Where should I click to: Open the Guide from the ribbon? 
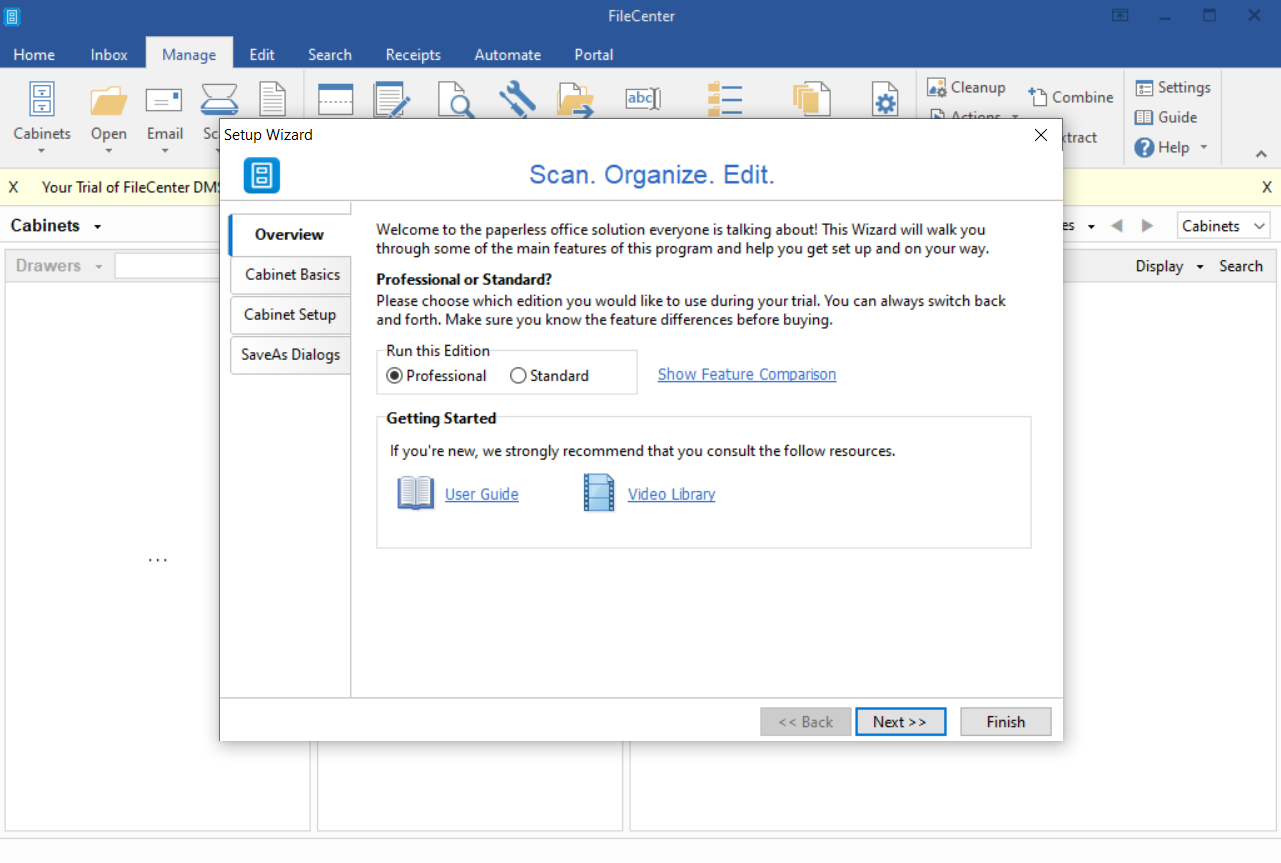tap(1166, 117)
